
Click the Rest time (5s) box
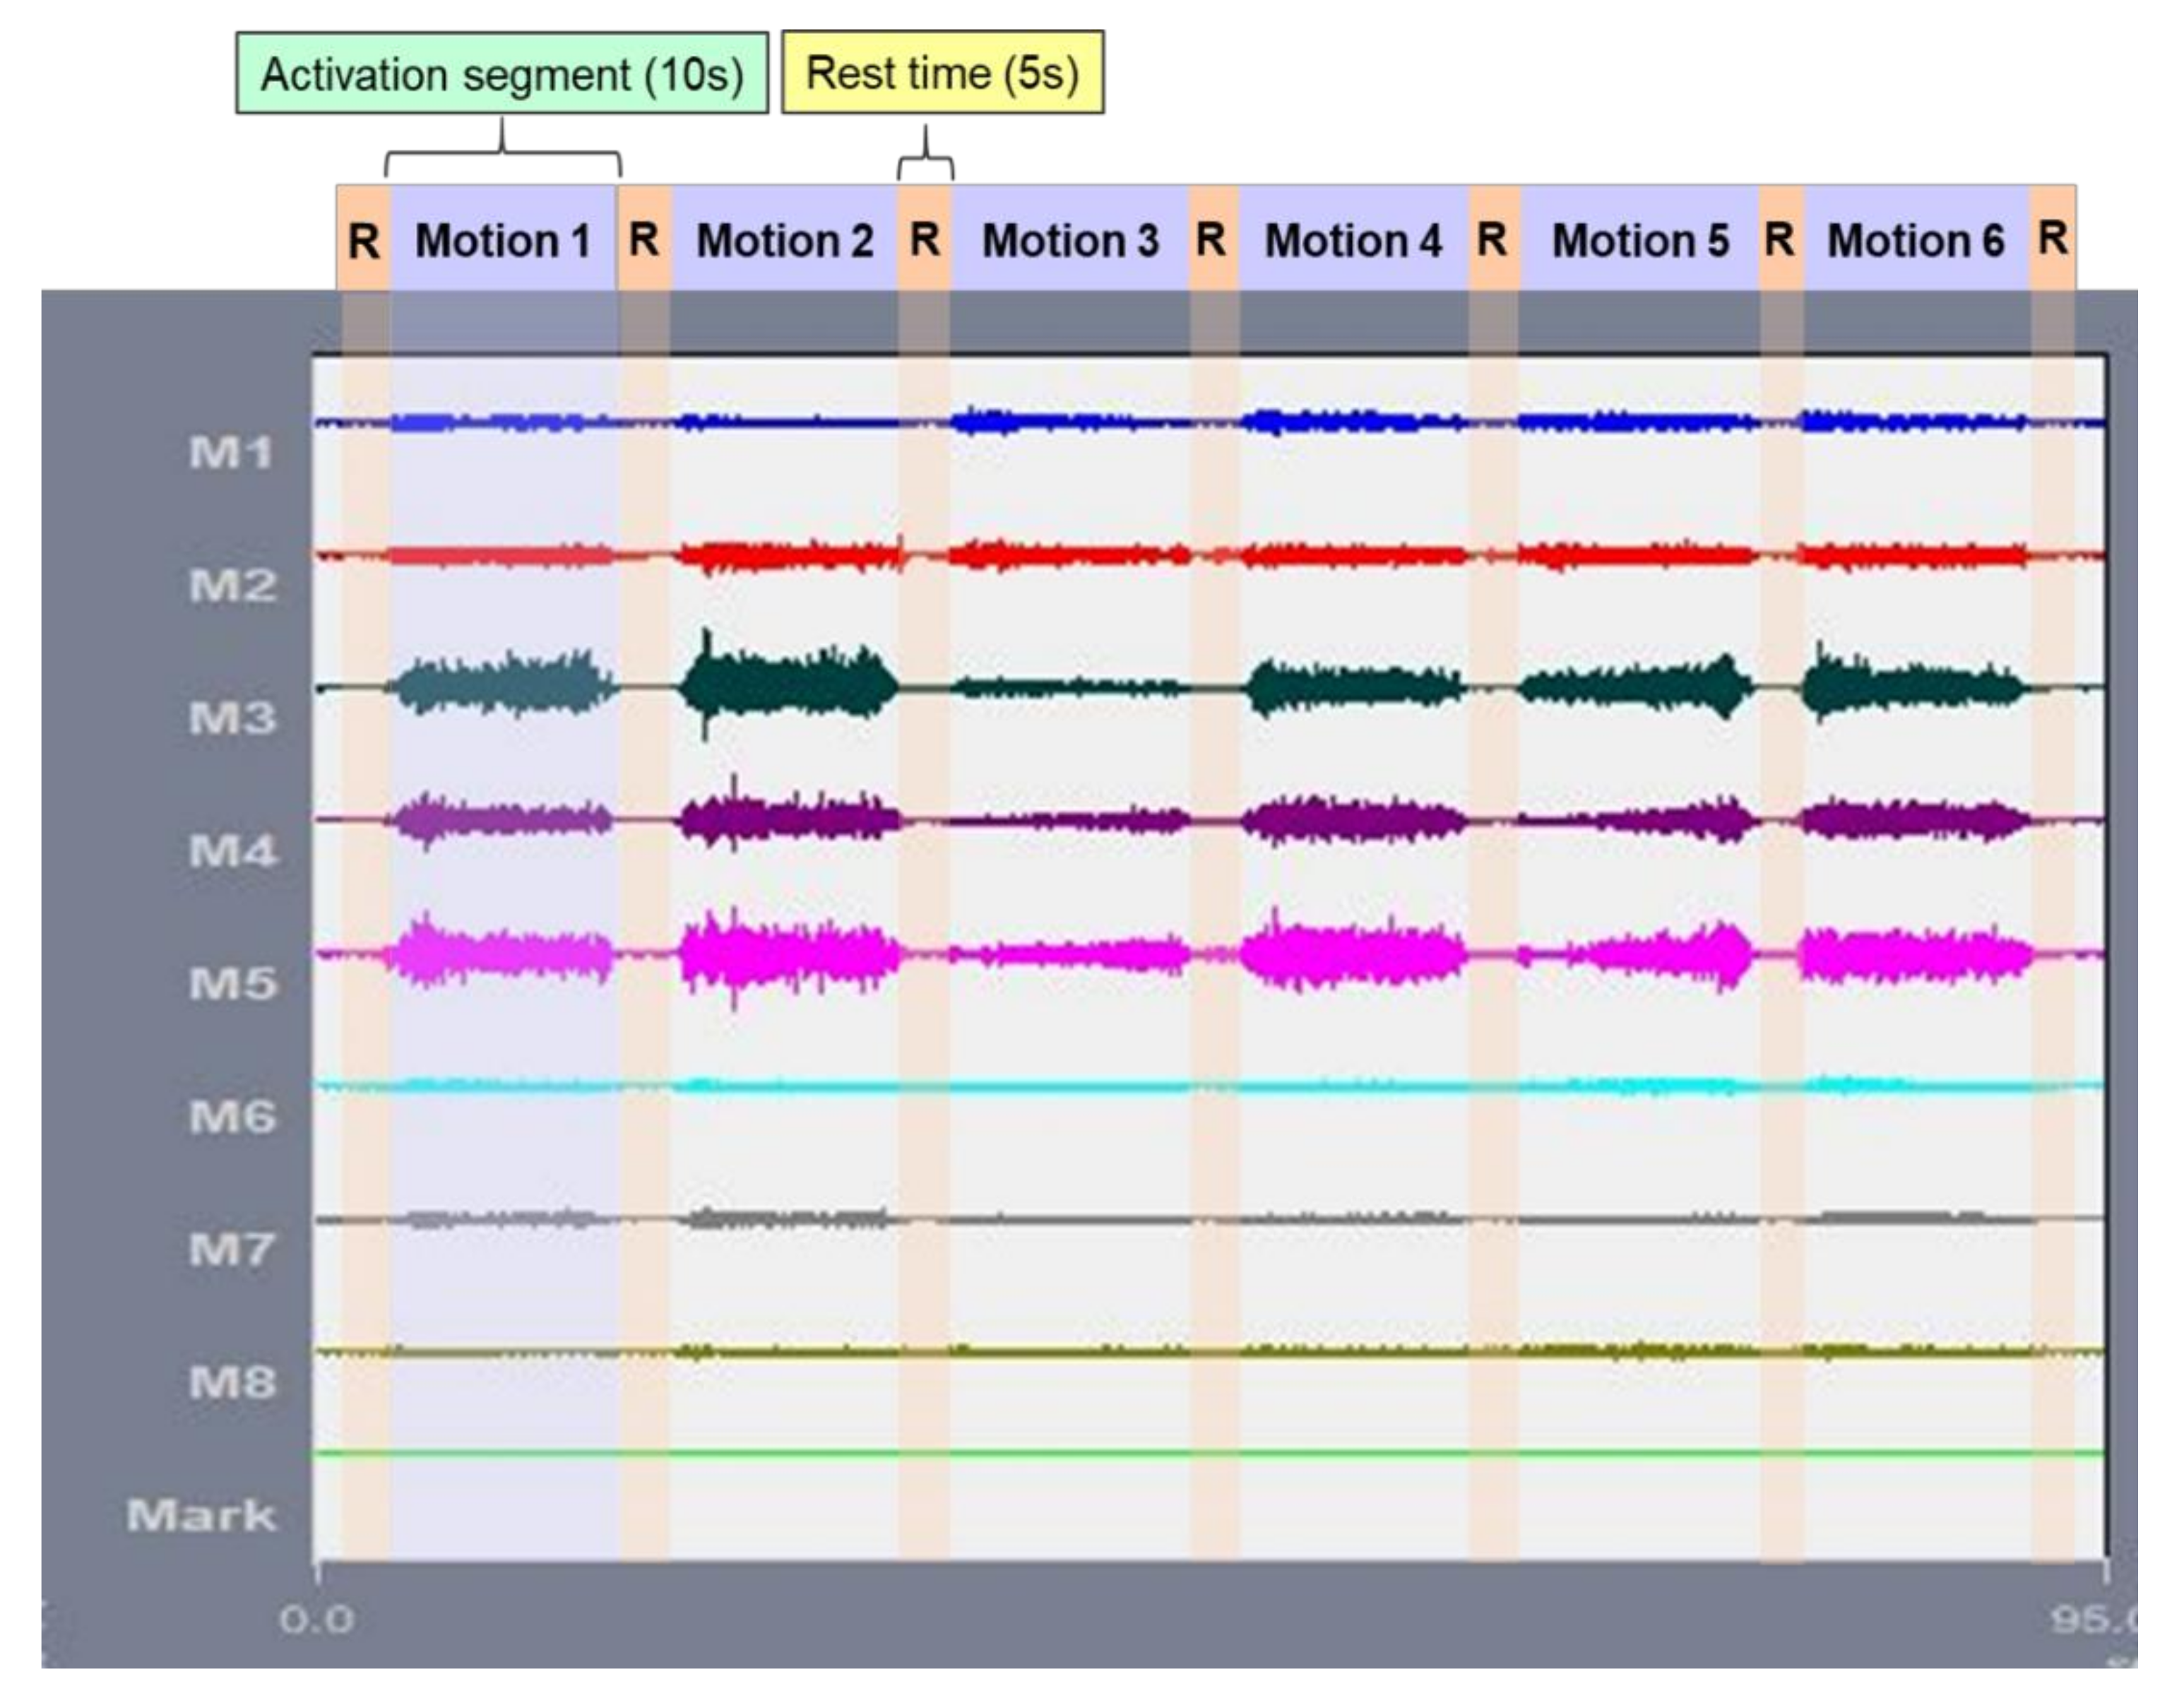coord(942,73)
